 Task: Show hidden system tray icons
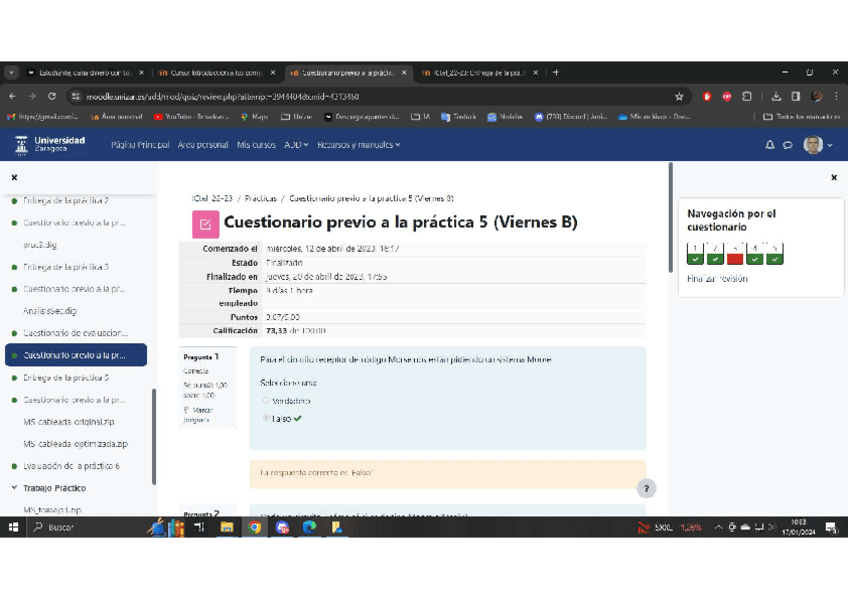coord(718,527)
